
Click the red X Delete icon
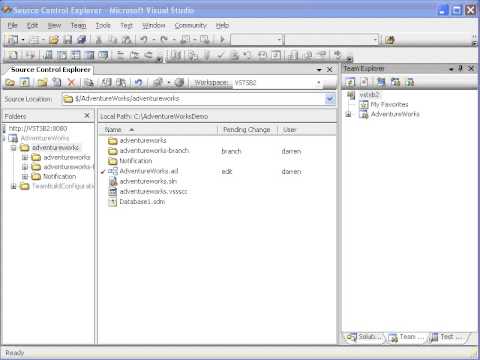tap(71, 82)
